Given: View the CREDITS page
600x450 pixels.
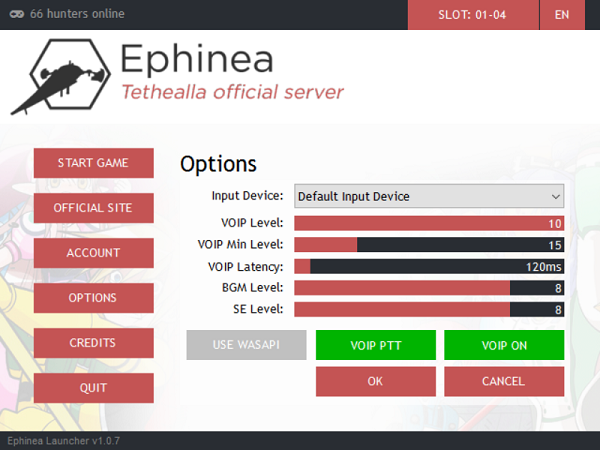Looking at the screenshot, I should 94,343.
